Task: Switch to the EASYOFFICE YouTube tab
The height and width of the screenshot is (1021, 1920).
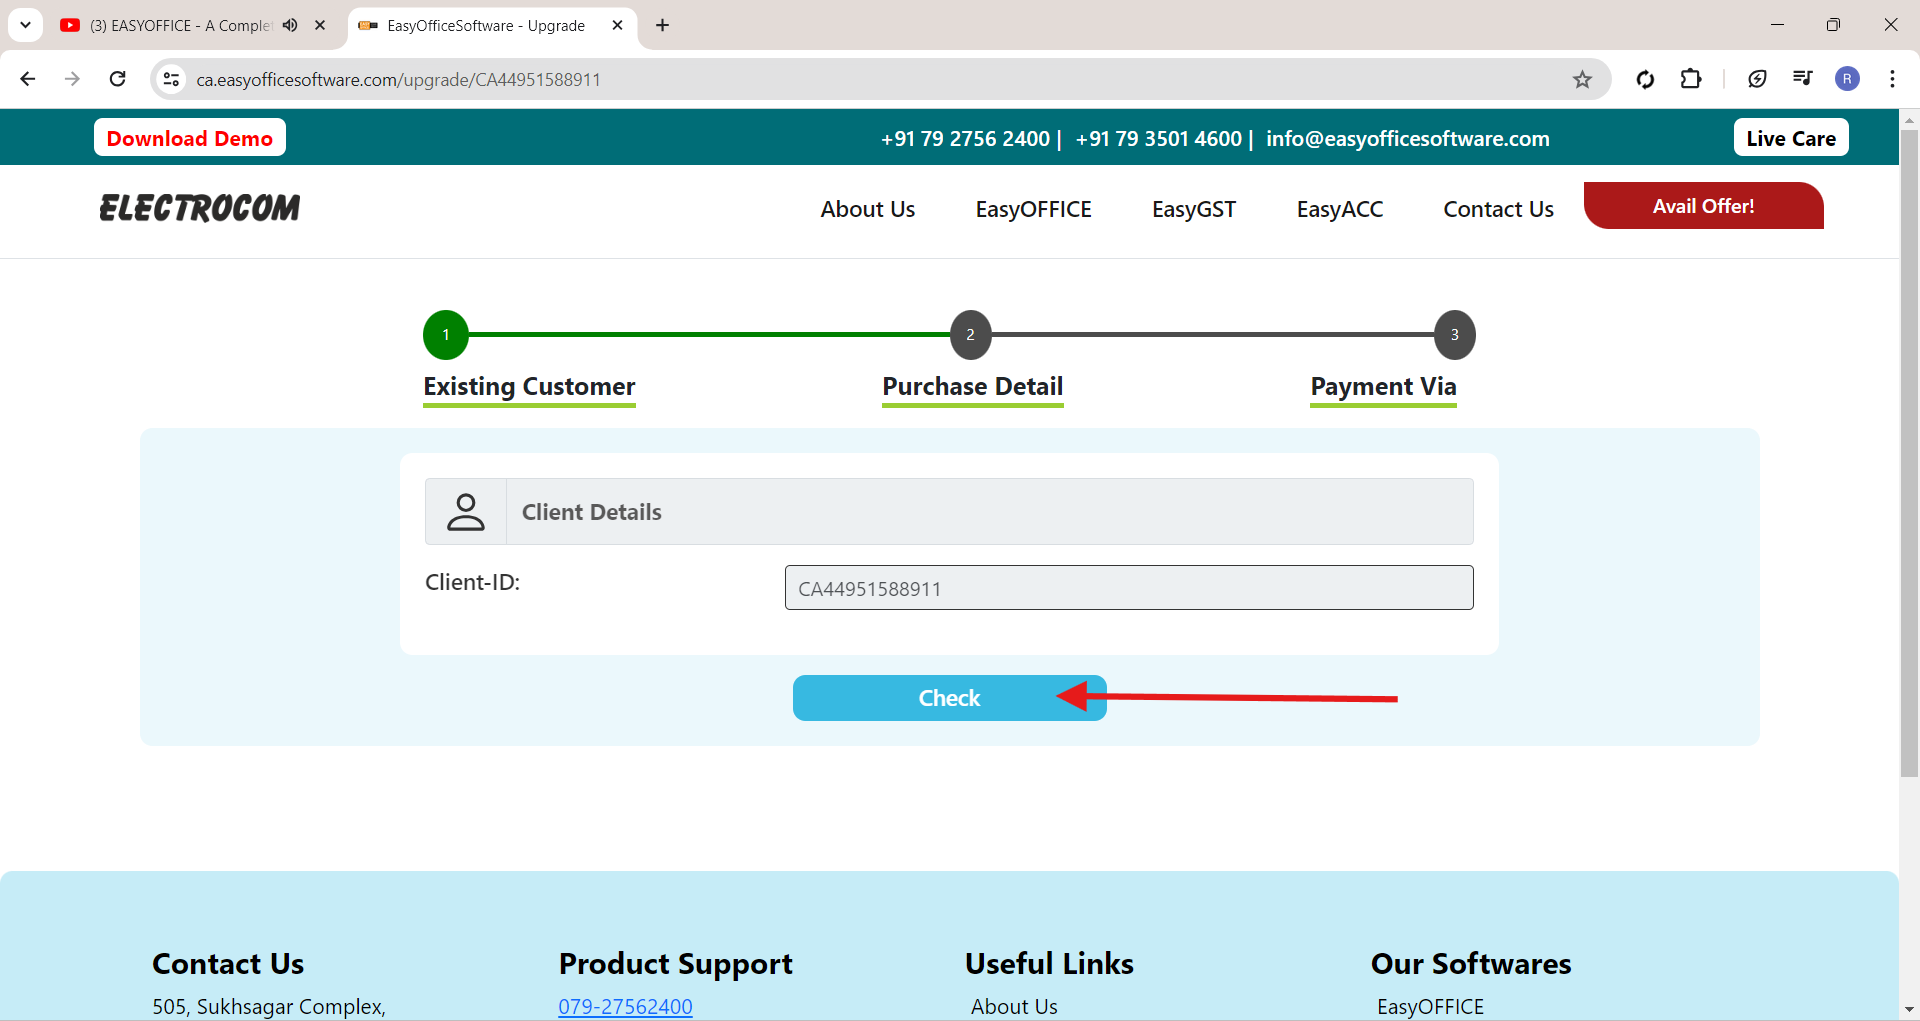Action: pyautogui.click(x=180, y=25)
